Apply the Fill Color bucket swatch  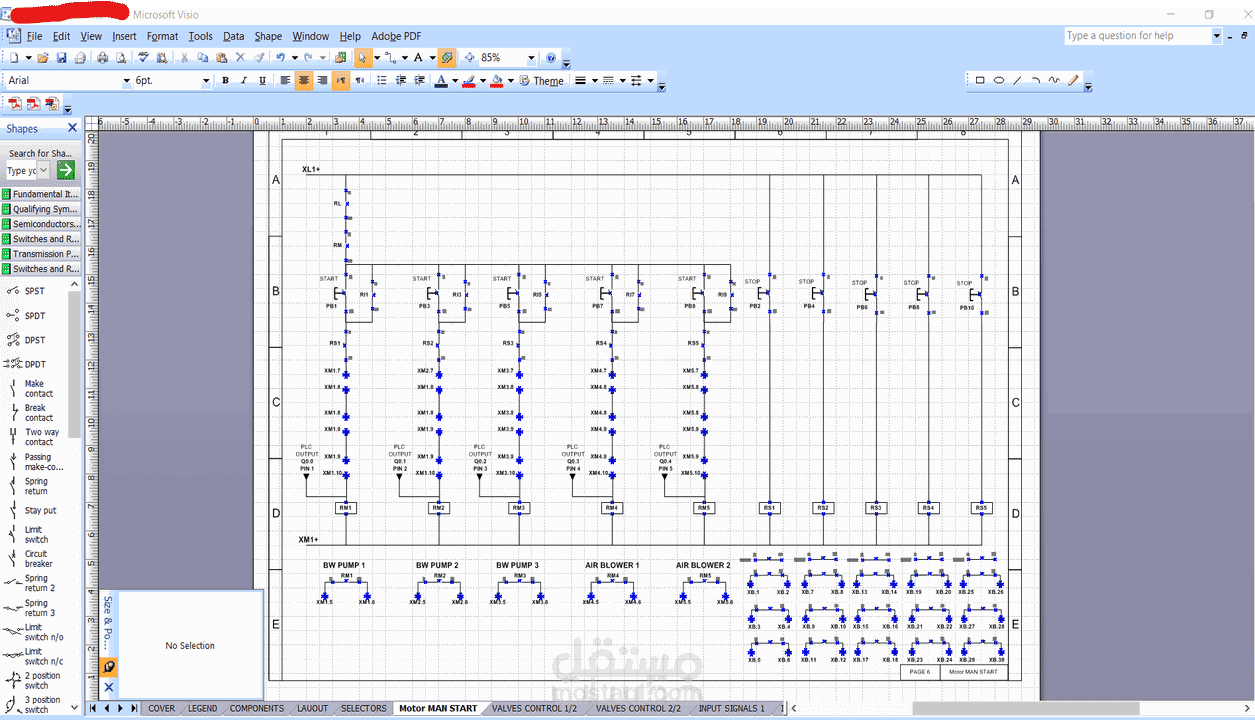tap(496, 81)
